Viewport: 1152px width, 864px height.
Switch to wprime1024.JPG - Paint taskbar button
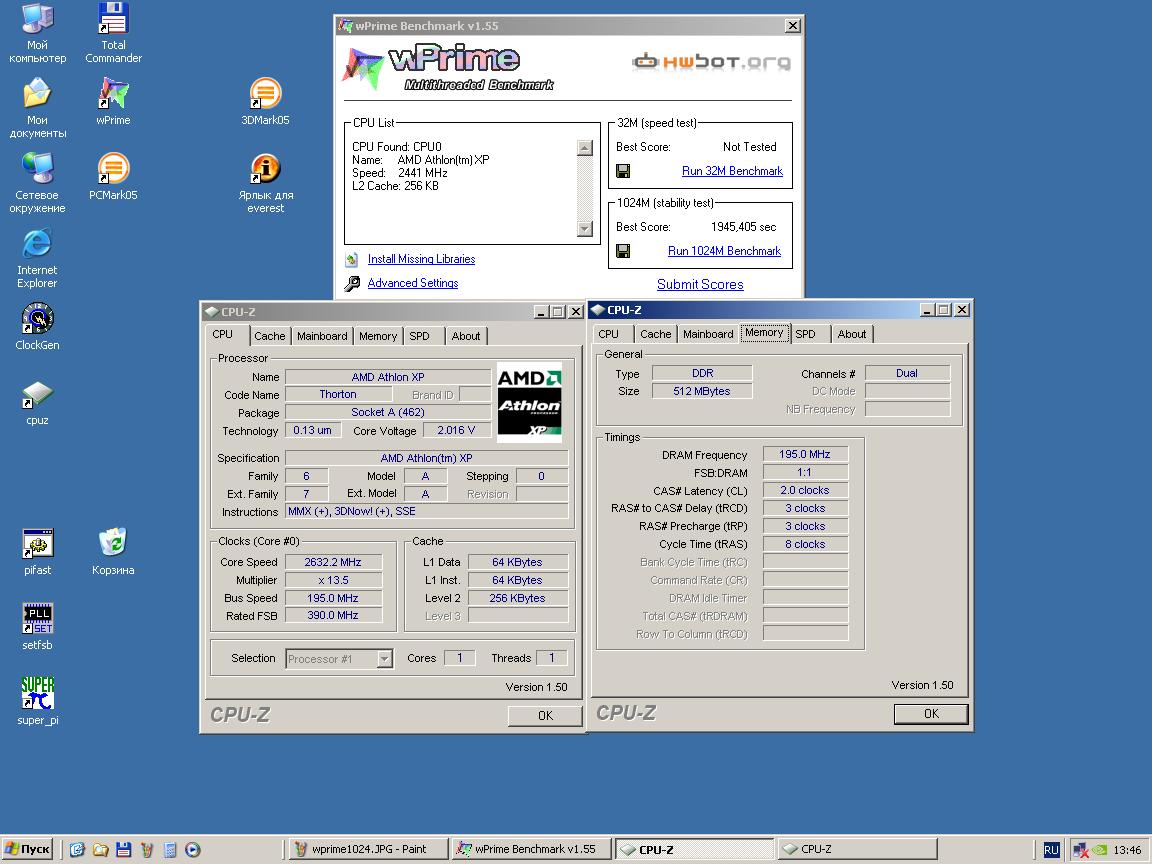367,850
